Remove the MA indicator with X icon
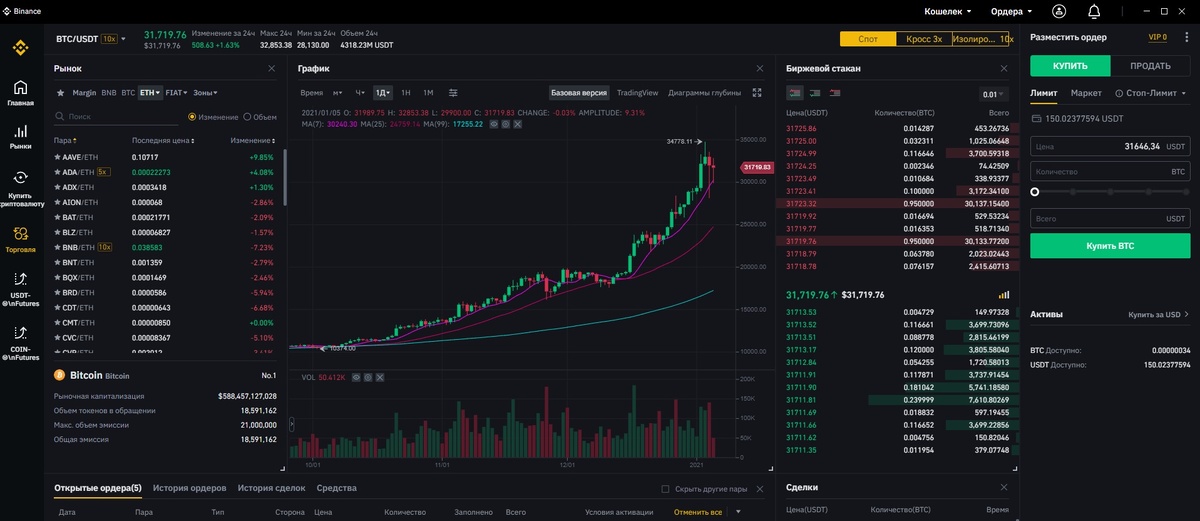This screenshot has height=521, width=1200. tap(516, 124)
